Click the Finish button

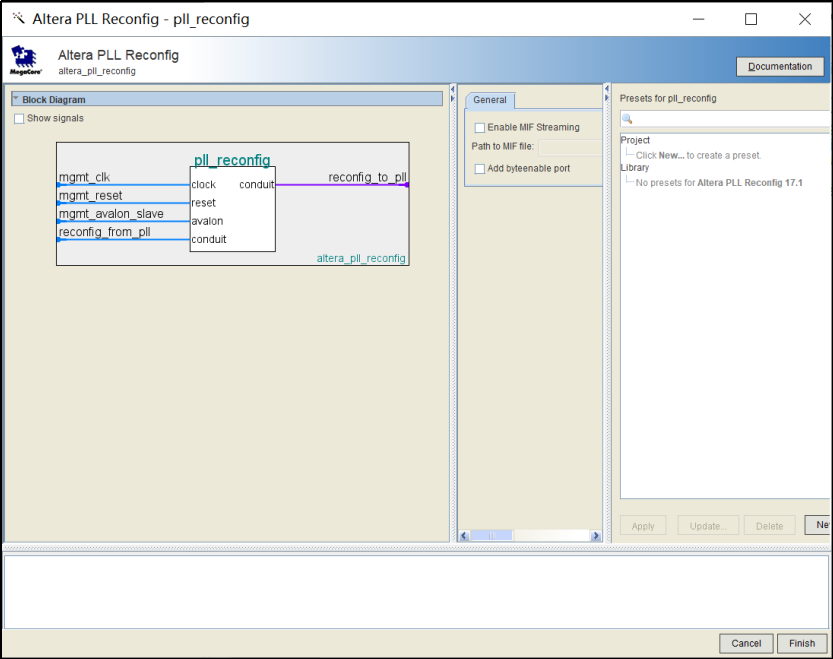[802, 643]
